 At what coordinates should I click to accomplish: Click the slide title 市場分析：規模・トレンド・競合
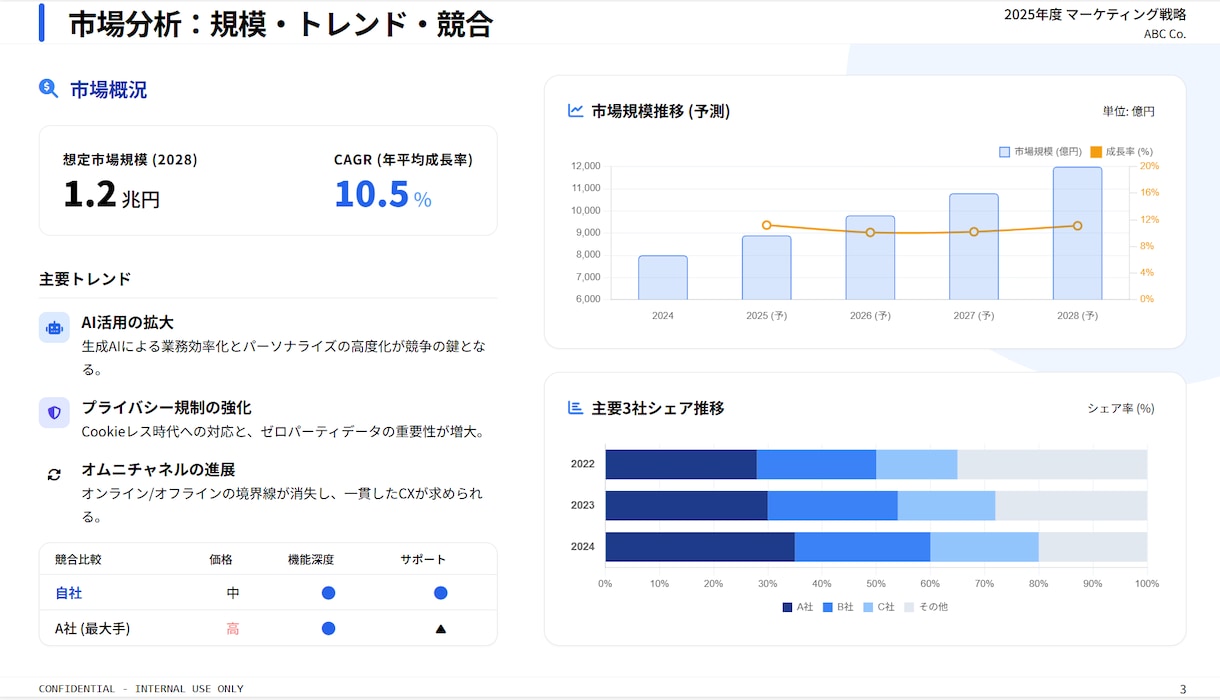point(281,24)
